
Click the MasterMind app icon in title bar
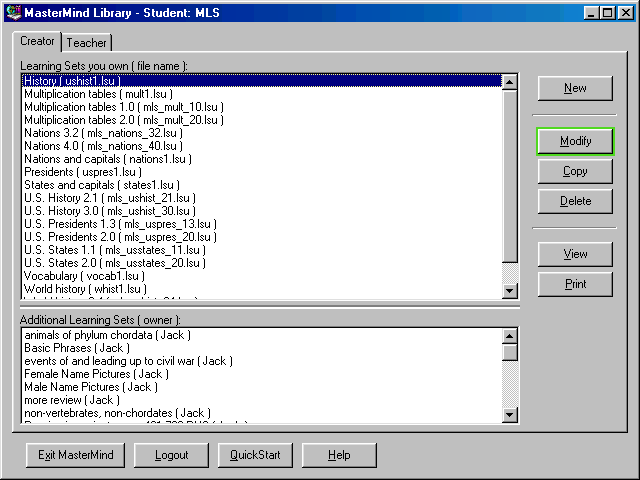13,13
